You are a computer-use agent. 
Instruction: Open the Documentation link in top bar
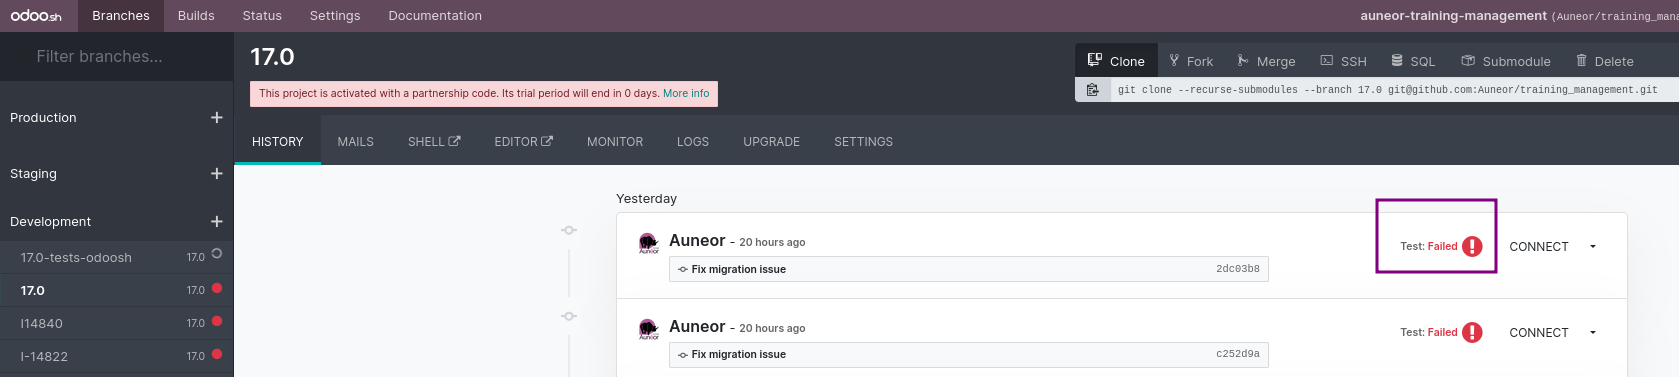coord(435,16)
